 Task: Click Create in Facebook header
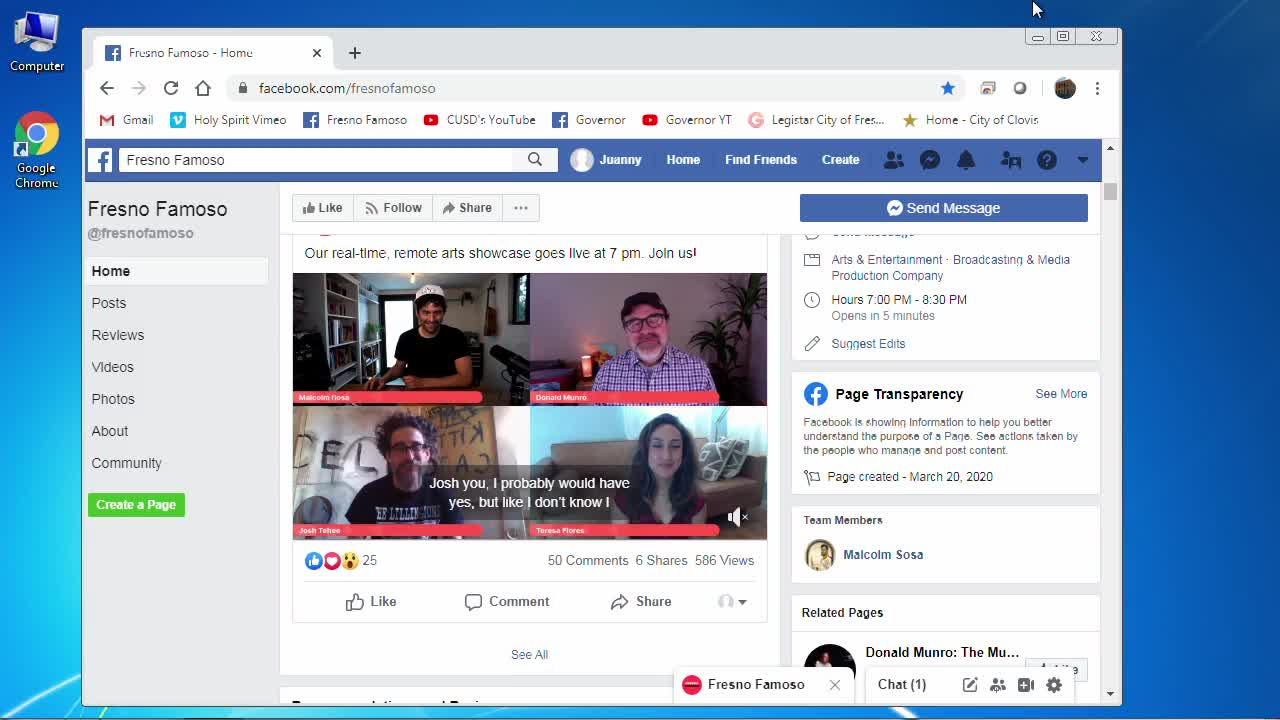click(x=840, y=160)
